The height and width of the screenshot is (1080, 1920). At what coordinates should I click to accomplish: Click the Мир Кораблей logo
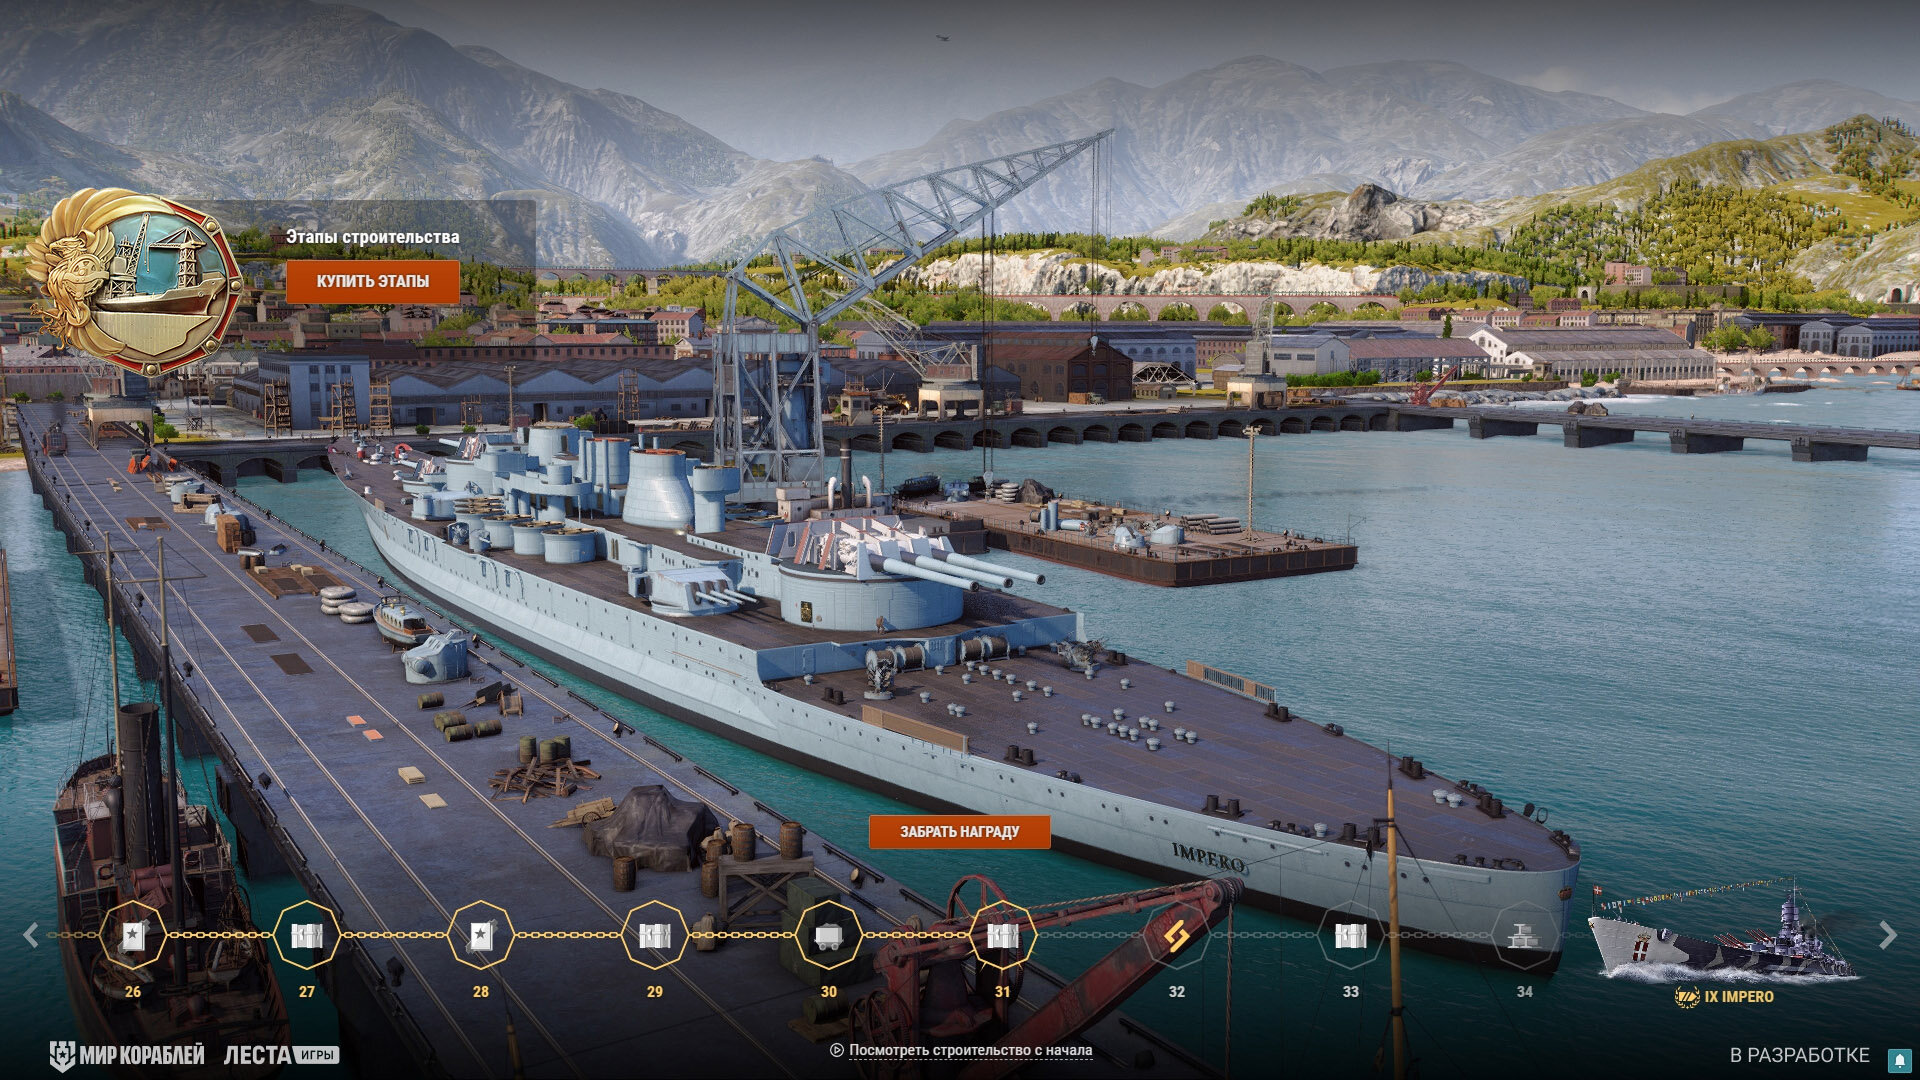(127, 1055)
